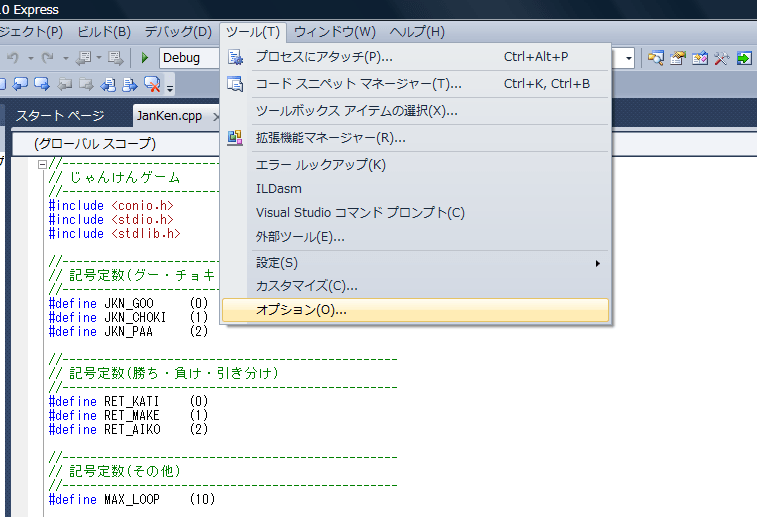Click the Redo arrow icon
This screenshot has height=517, width=757.
(x=49, y=58)
